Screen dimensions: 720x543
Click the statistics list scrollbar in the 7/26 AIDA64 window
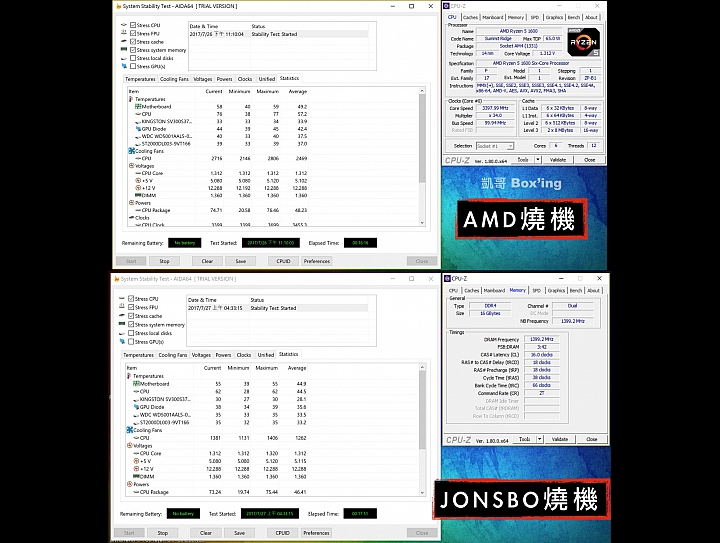click(422, 139)
